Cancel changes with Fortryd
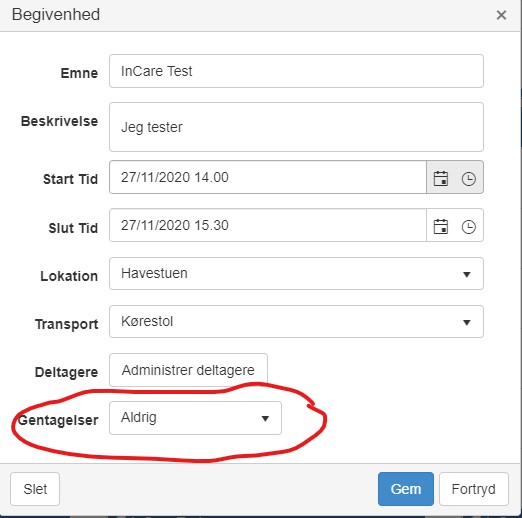This screenshot has height=518, width=522. (x=474, y=489)
